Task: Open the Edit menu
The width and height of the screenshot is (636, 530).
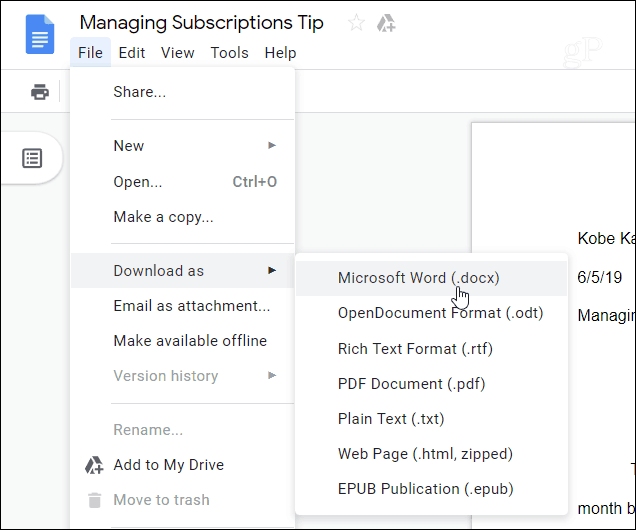Action: pyautogui.click(x=131, y=53)
